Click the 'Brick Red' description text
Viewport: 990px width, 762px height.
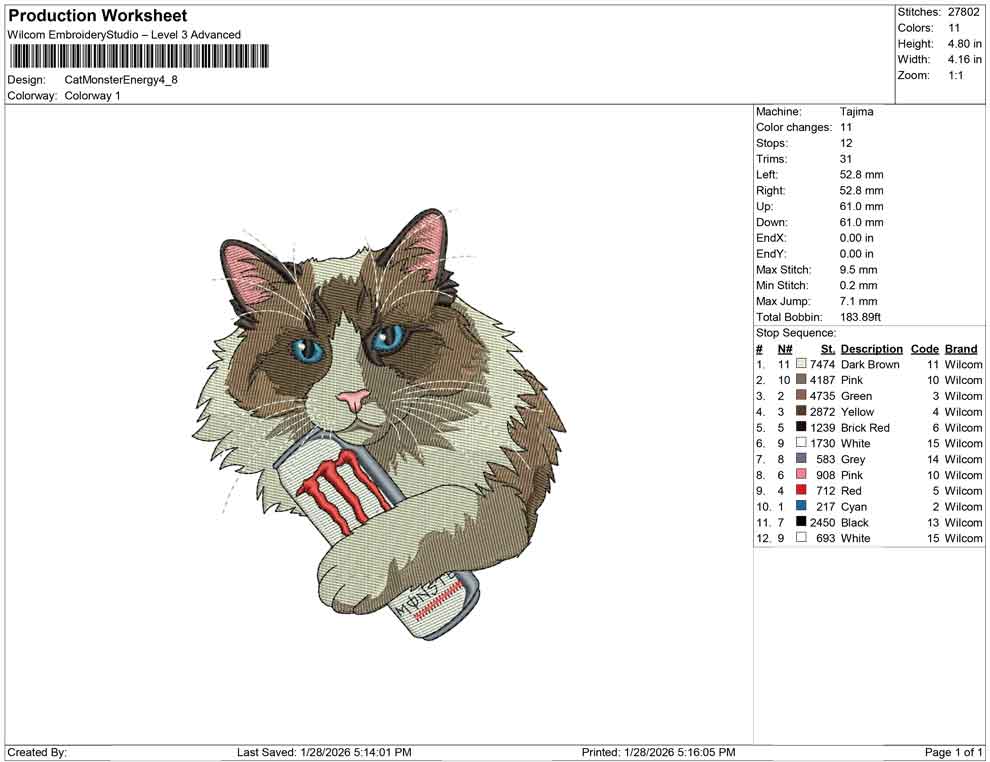click(865, 427)
